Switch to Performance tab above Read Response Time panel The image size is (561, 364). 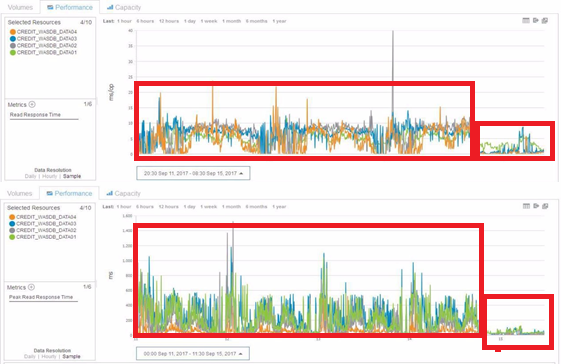(70, 7)
